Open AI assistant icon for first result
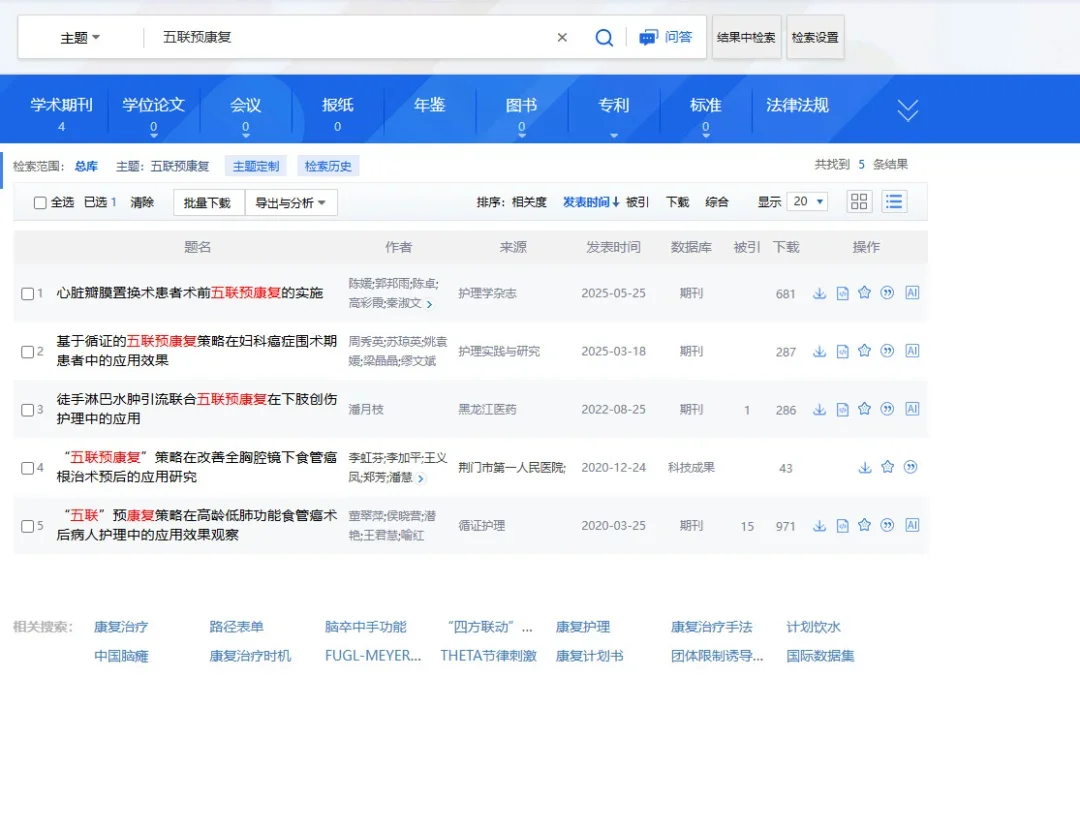This screenshot has width=1080, height=831. point(911,294)
